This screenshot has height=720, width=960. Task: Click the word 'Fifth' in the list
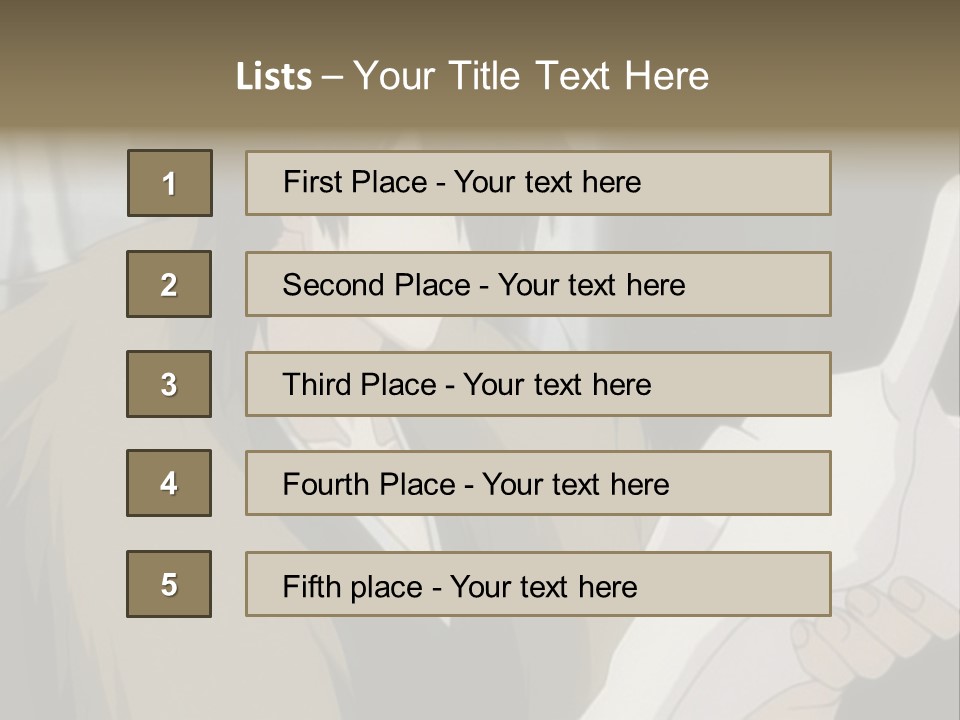311,586
